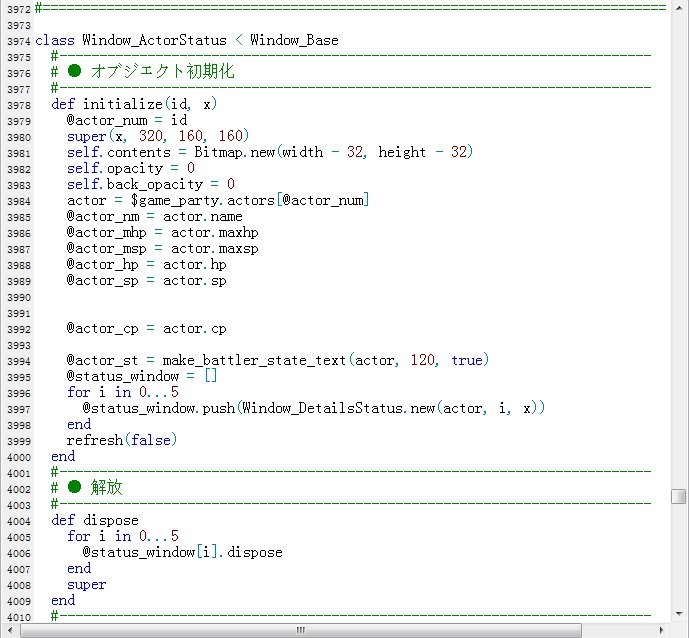689x638 pixels.
Task: Click 'for i in 0...5' on line 4005
Action: 123,536
